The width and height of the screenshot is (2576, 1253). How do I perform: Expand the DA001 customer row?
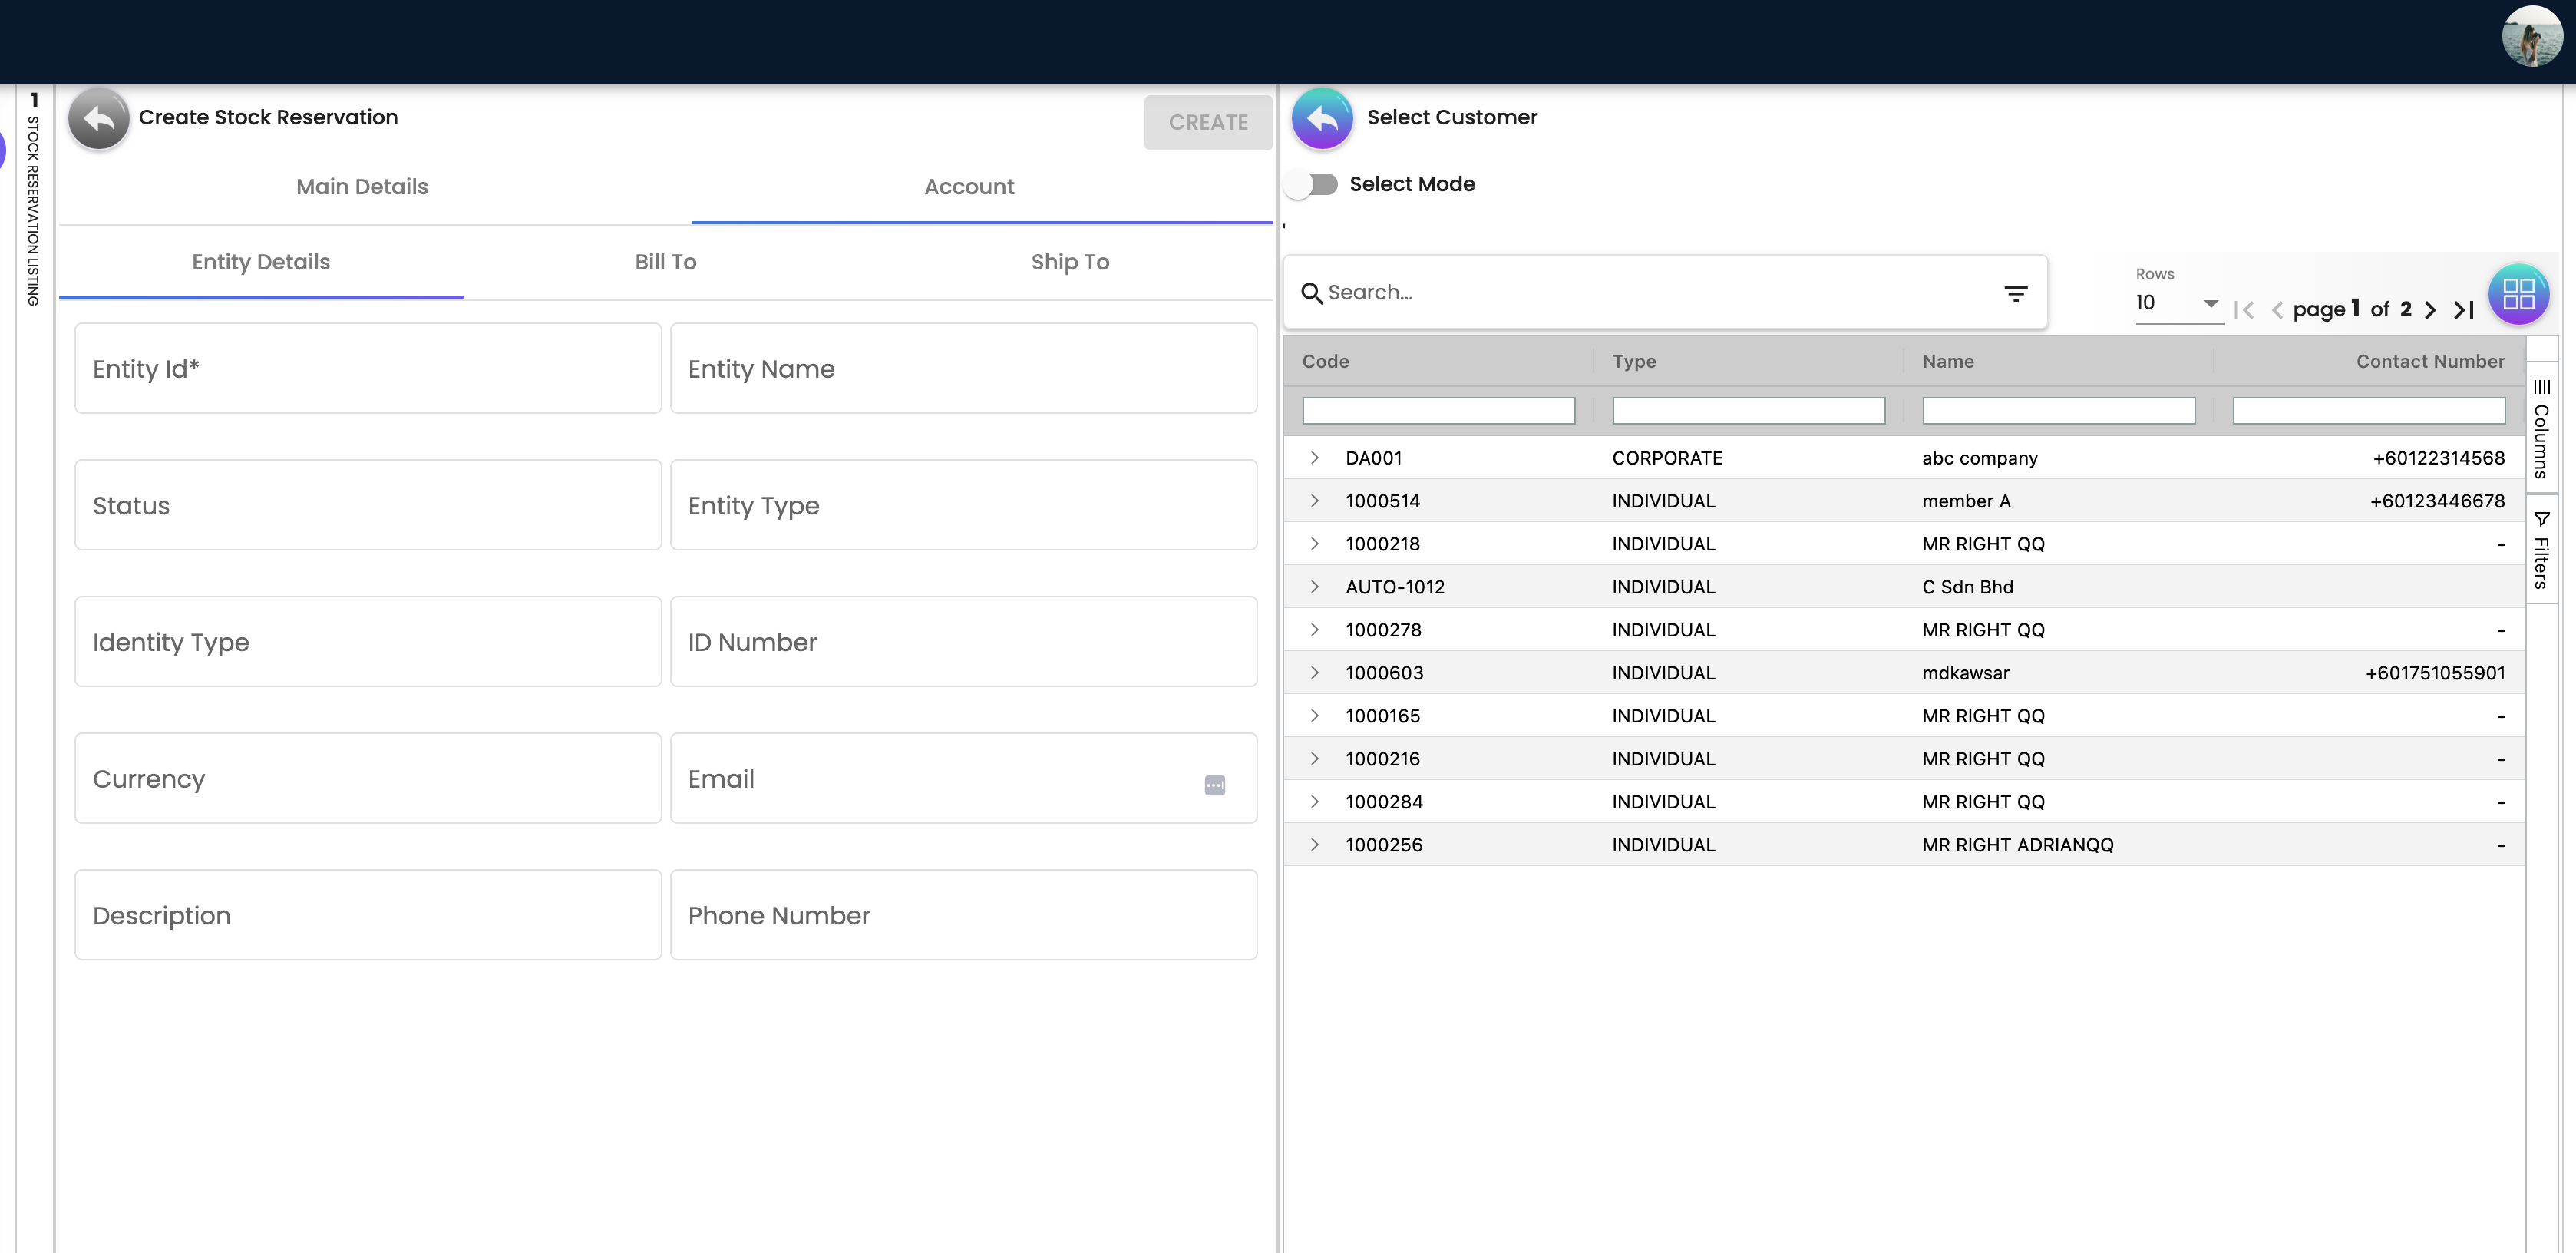coord(1314,458)
